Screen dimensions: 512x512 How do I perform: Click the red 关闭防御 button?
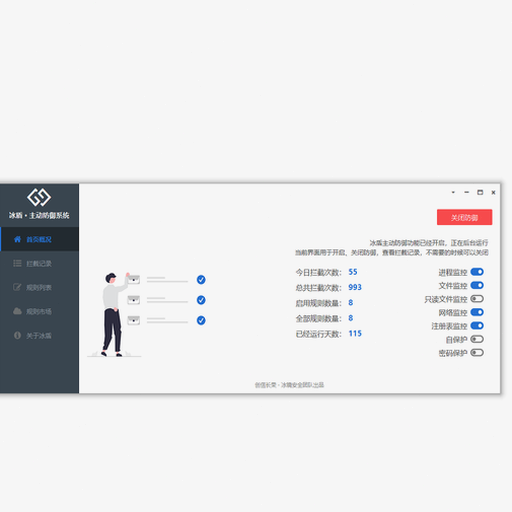464,217
